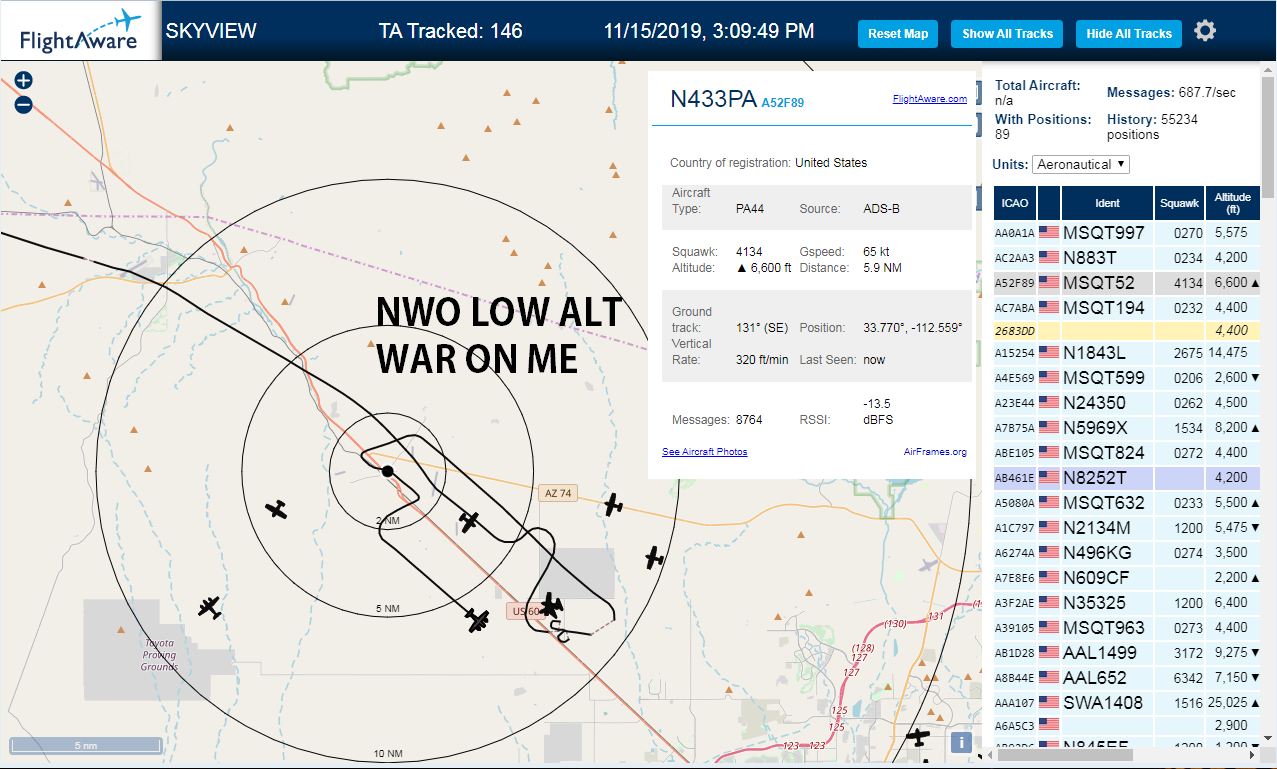Select aircraft icon west of 2 NM ring

click(277, 510)
